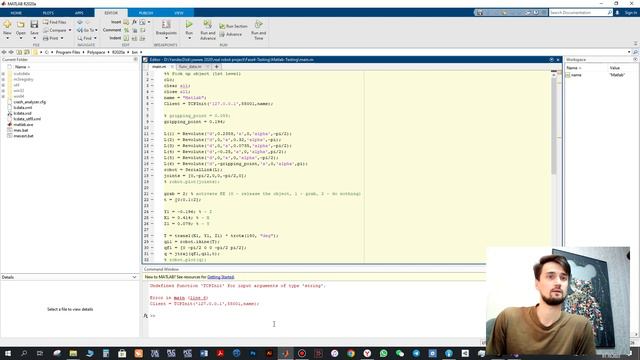Expand the util folder
Screen dimensions: 640x360
3,85
